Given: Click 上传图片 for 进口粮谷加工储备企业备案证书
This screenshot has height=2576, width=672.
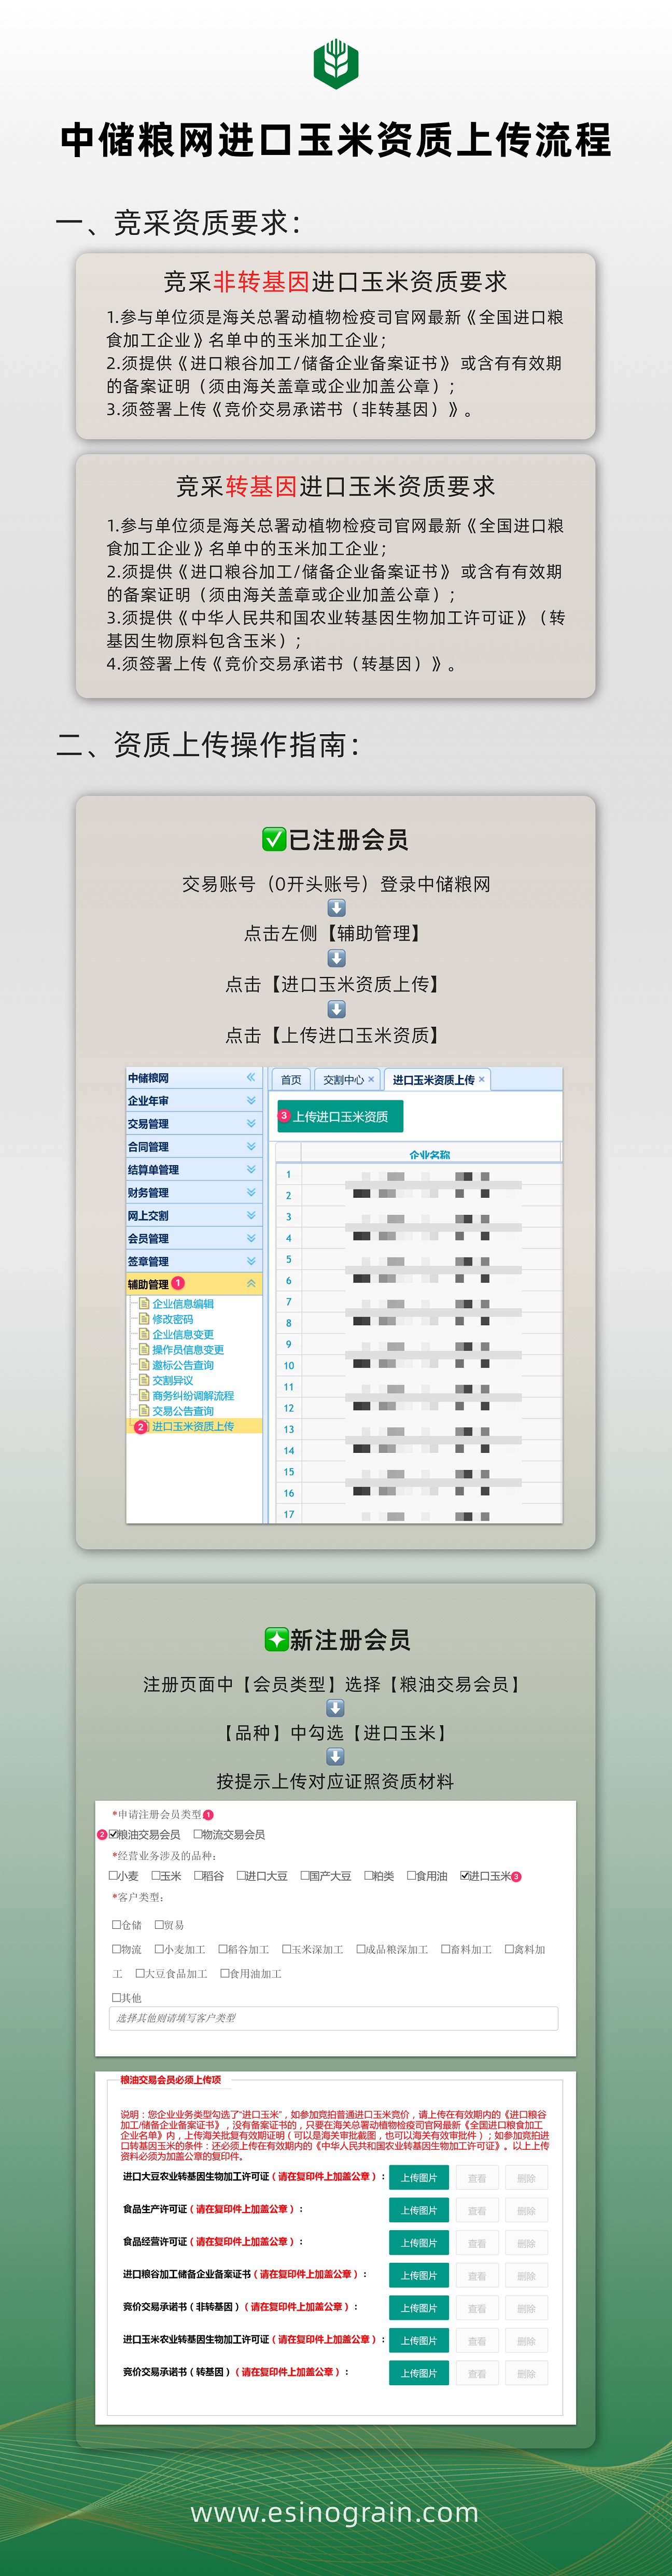Looking at the screenshot, I should coord(419,2275).
